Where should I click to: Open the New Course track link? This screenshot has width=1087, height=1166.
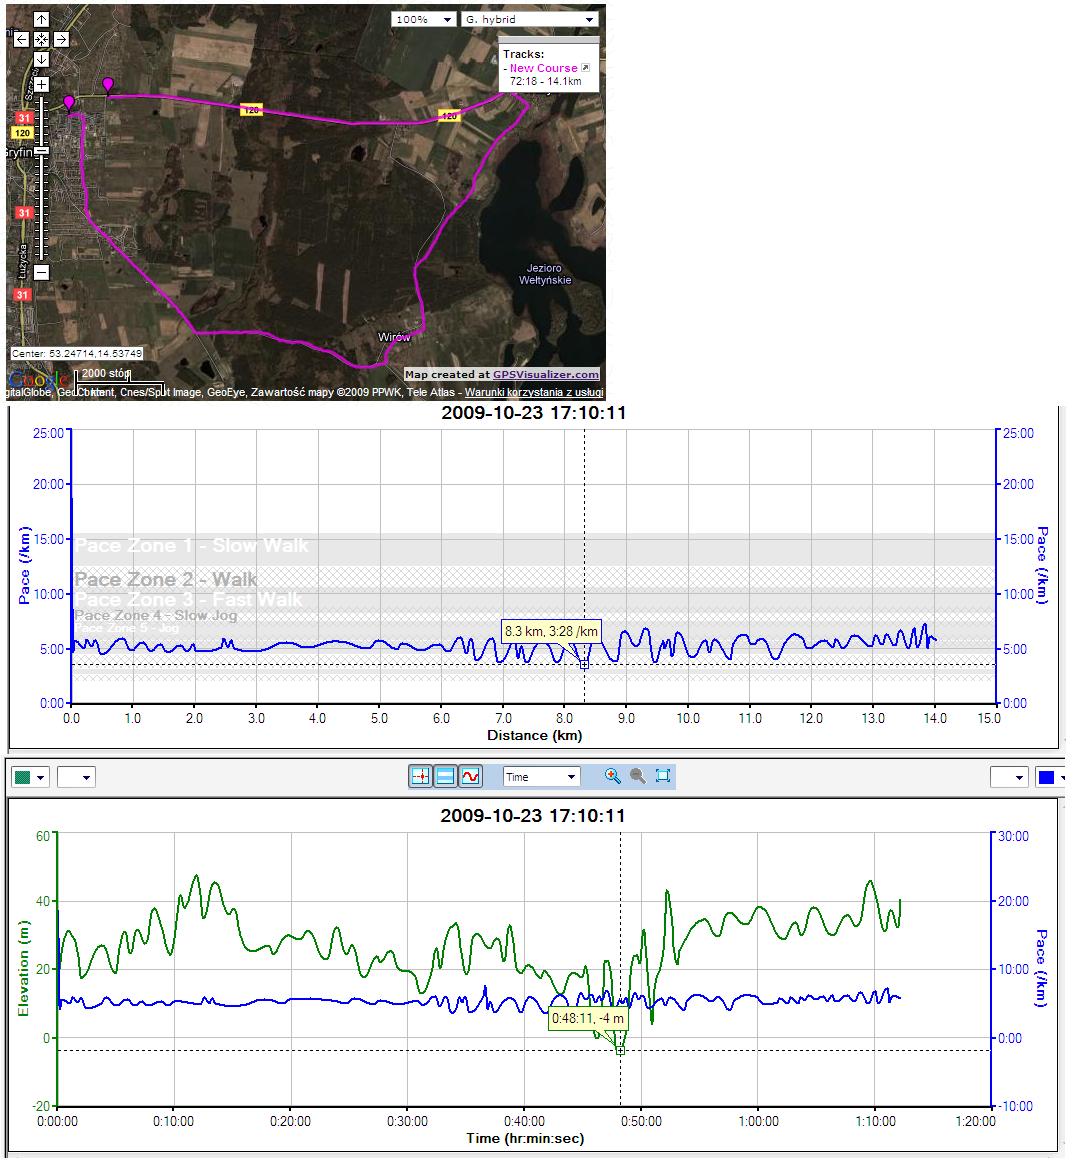pyautogui.click(x=543, y=68)
